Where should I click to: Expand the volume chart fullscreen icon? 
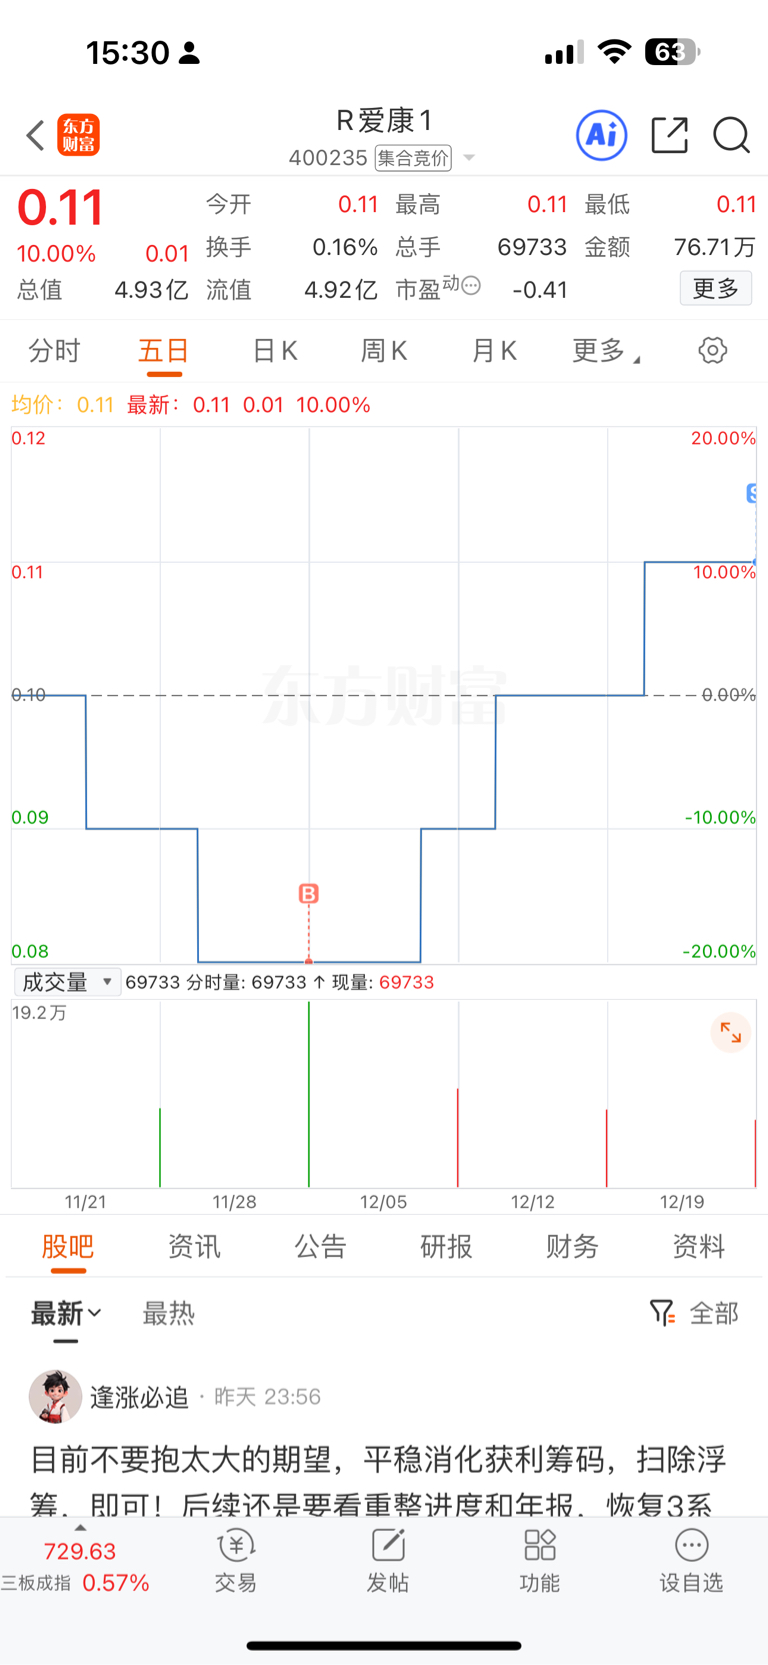click(x=731, y=1033)
